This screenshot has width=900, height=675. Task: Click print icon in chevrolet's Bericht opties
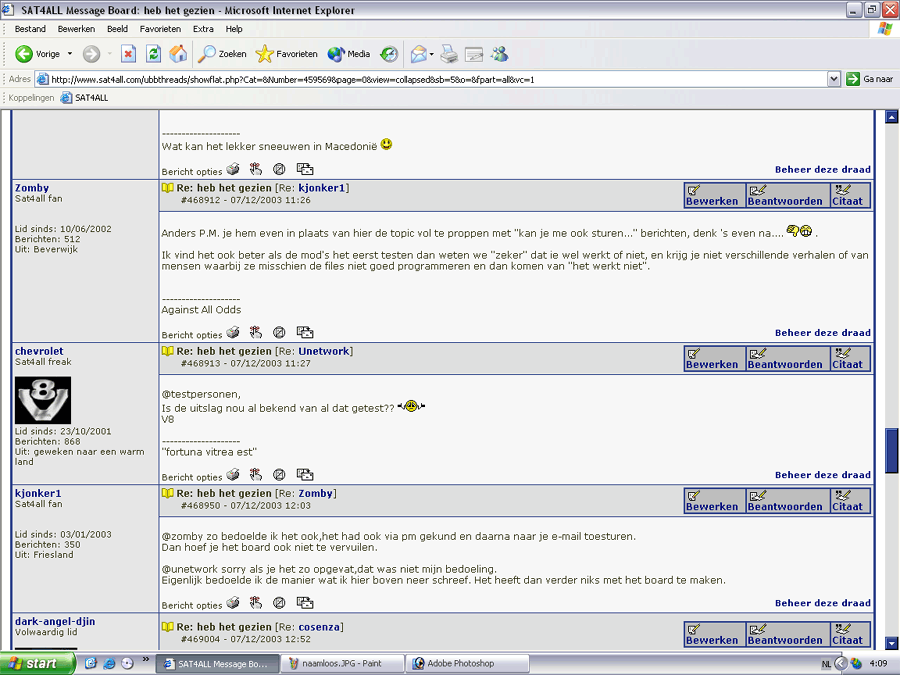pos(233,474)
